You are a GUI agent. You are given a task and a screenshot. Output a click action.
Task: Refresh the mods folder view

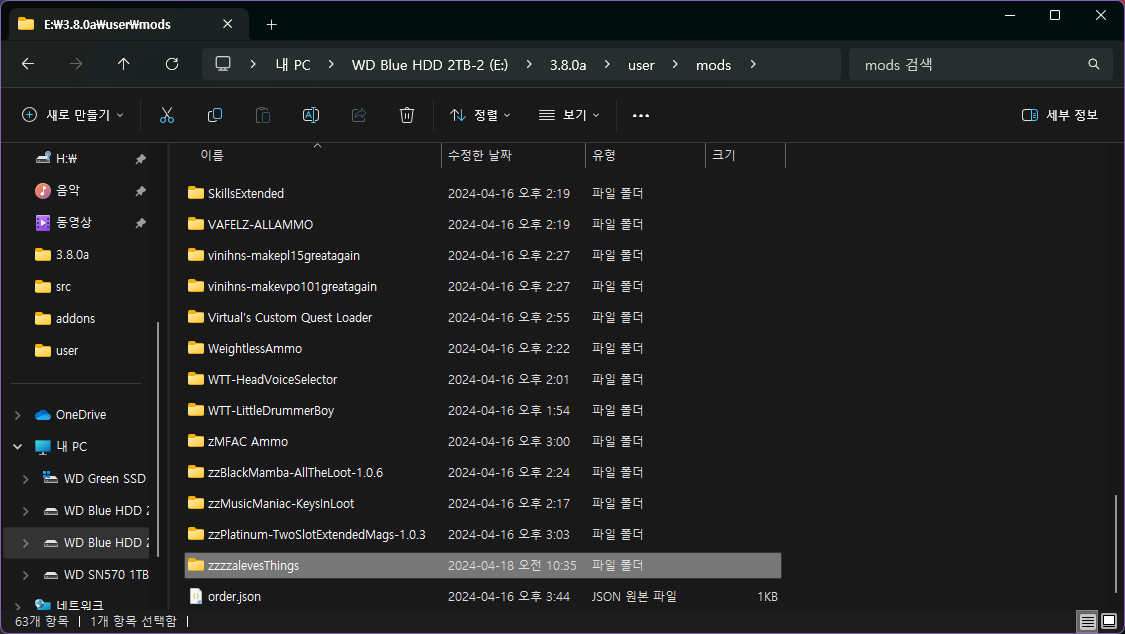[171, 64]
